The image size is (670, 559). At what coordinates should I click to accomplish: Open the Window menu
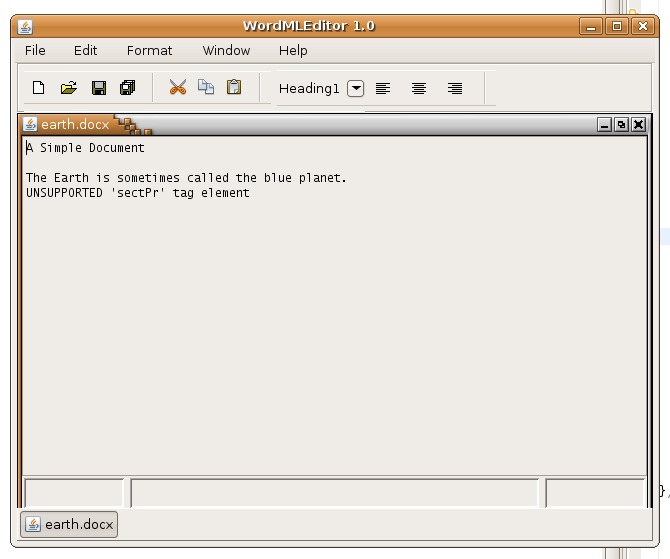[226, 50]
